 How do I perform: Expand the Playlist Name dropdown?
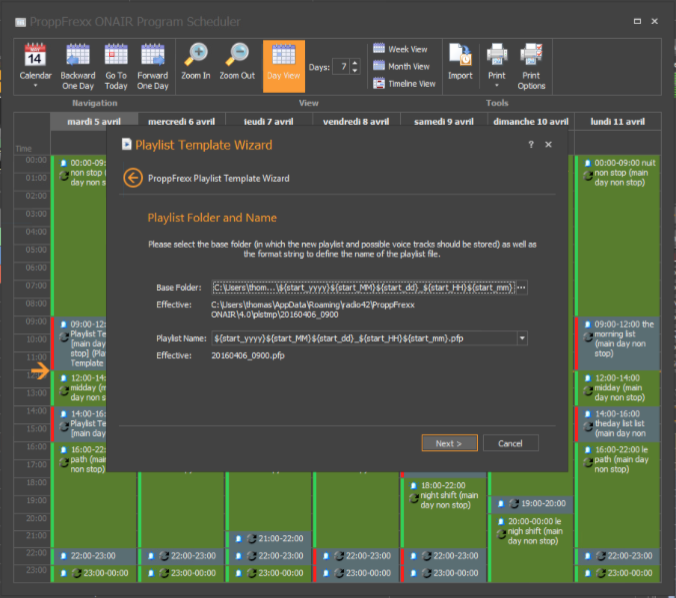coord(522,338)
